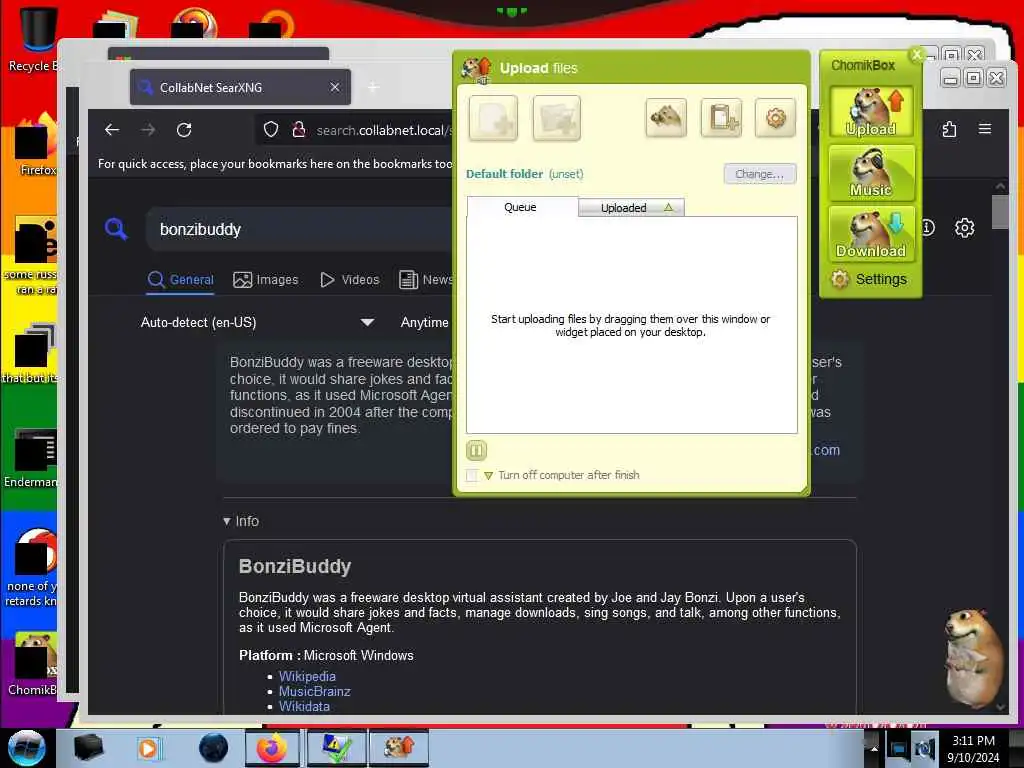
Task: Click the SearXNG magnifier search icon
Action: click(116, 229)
